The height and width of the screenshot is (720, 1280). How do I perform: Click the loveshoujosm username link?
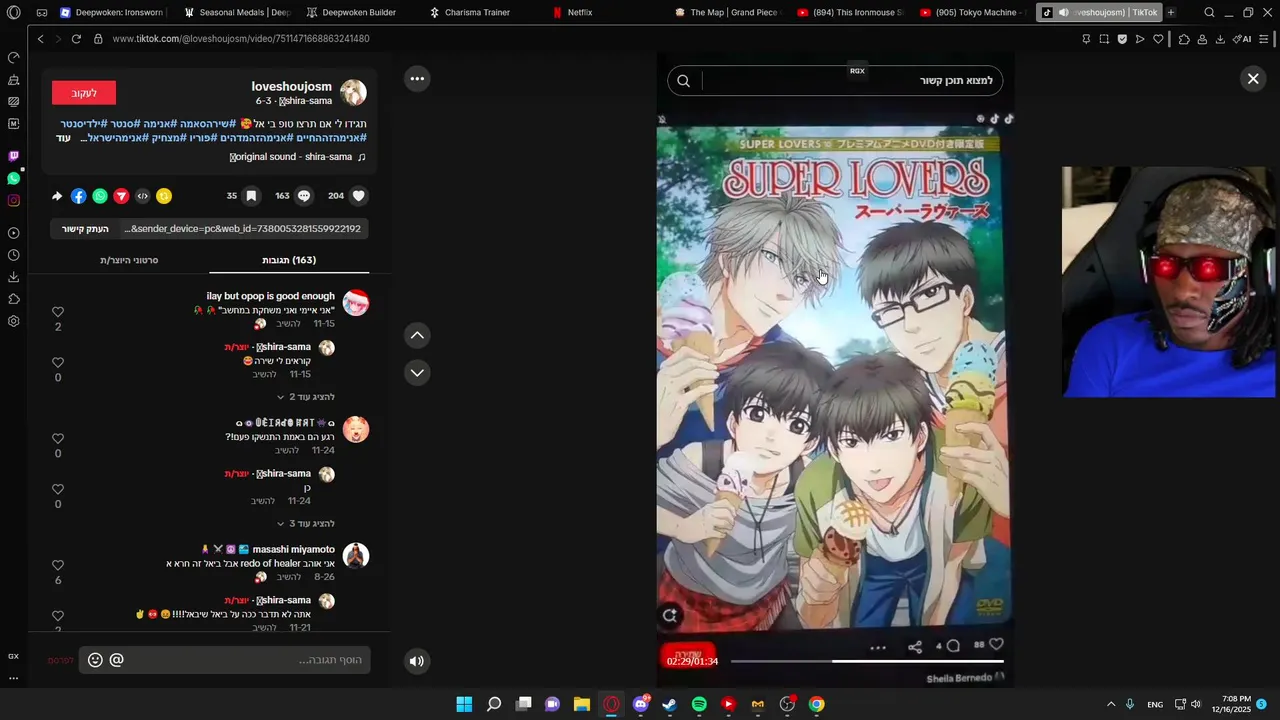click(291, 86)
